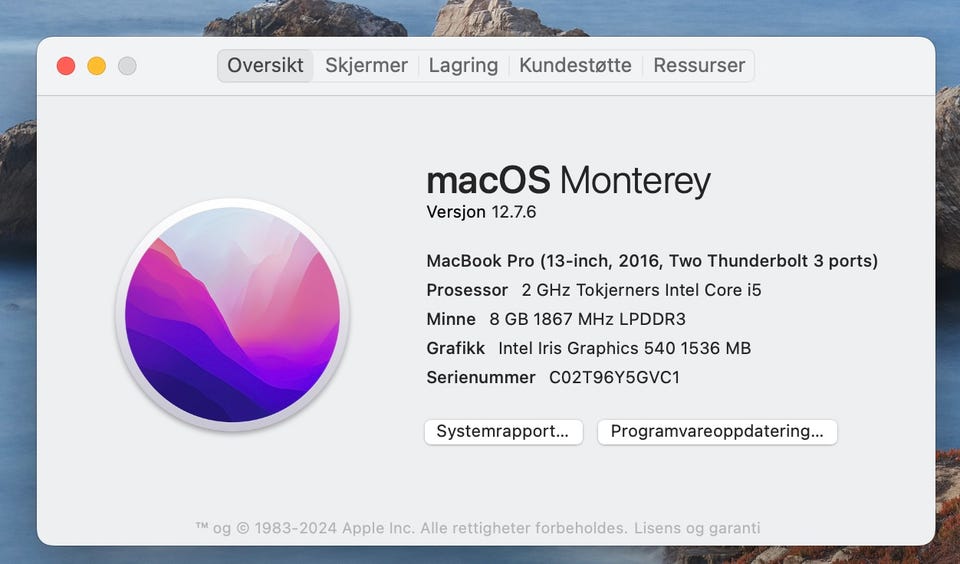Click the Serienummer label
Screen dimensions: 960x564
pos(481,377)
